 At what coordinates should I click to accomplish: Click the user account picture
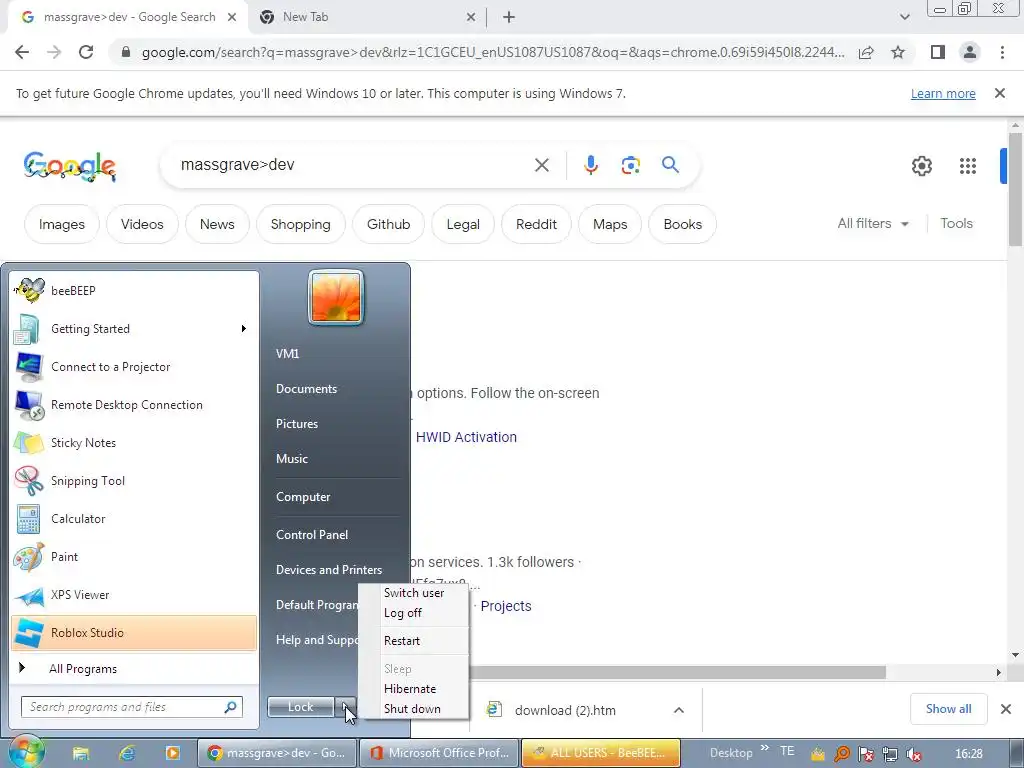pyautogui.click(x=336, y=297)
